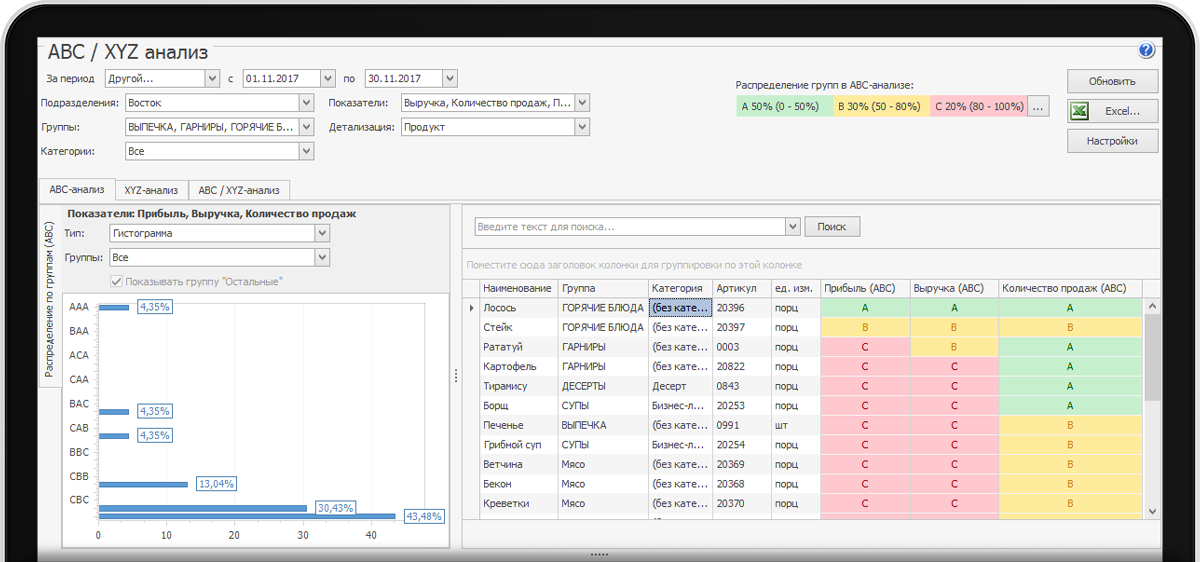Open the Детализация dropdown showing Продукт
1200x562 pixels.
tap(581, 127)
